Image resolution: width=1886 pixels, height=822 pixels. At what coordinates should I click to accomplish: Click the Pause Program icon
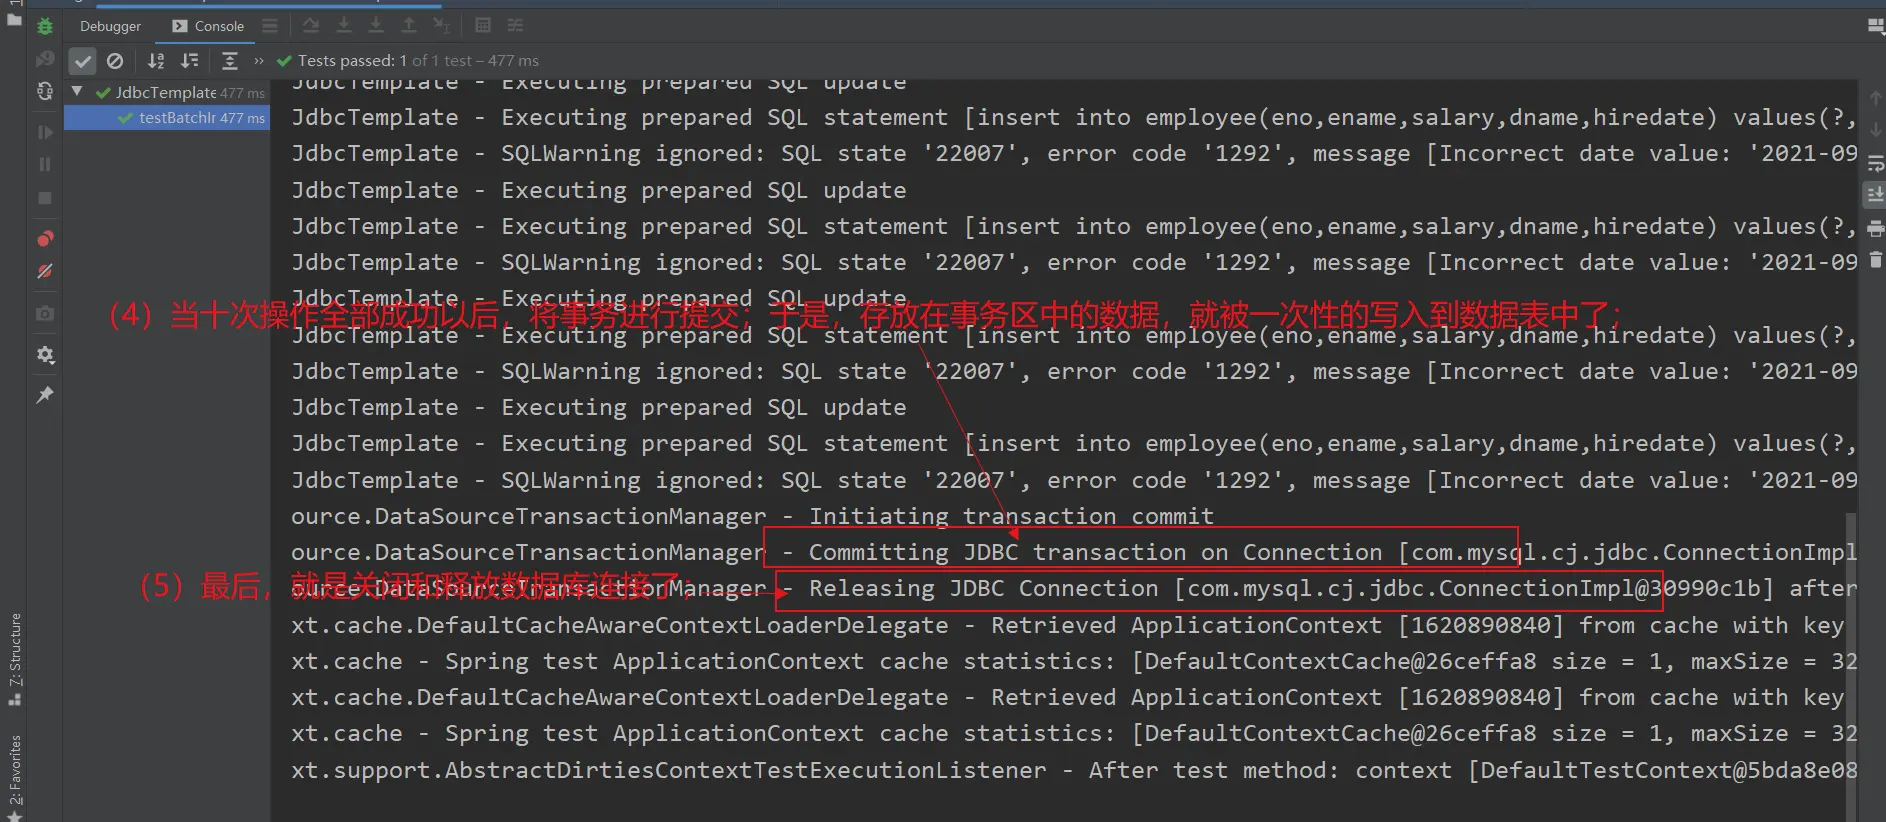tap(45, 164)
